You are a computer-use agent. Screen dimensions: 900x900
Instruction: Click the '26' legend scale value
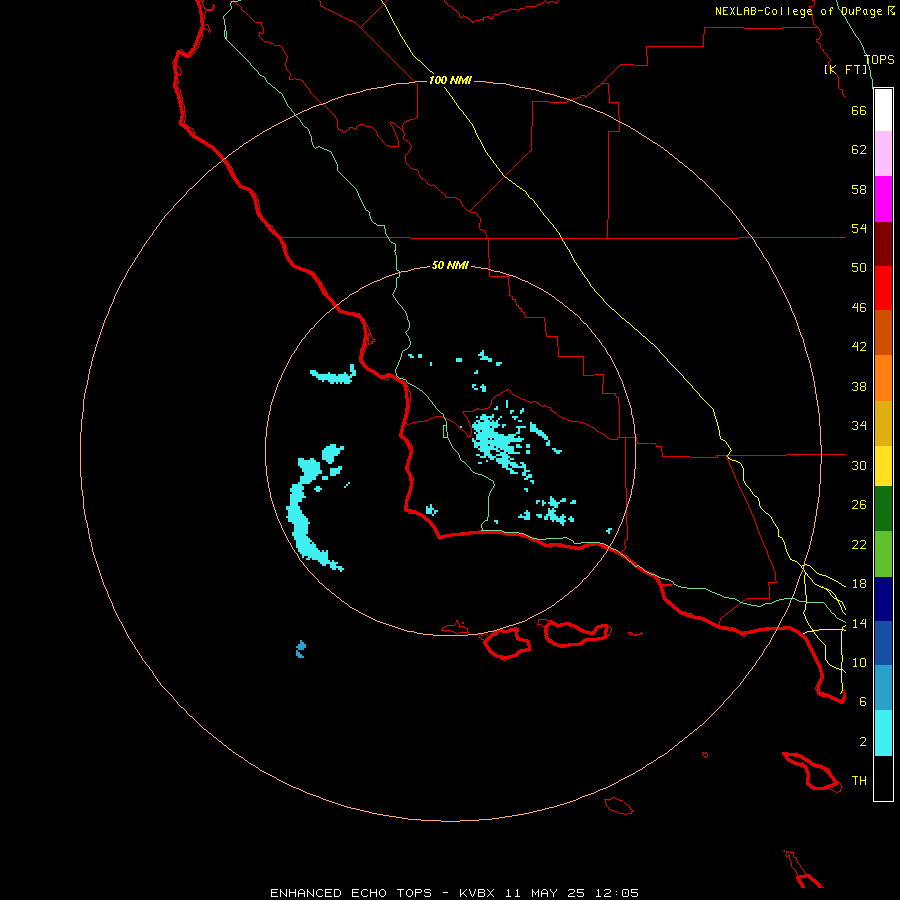tap(859, 505)
